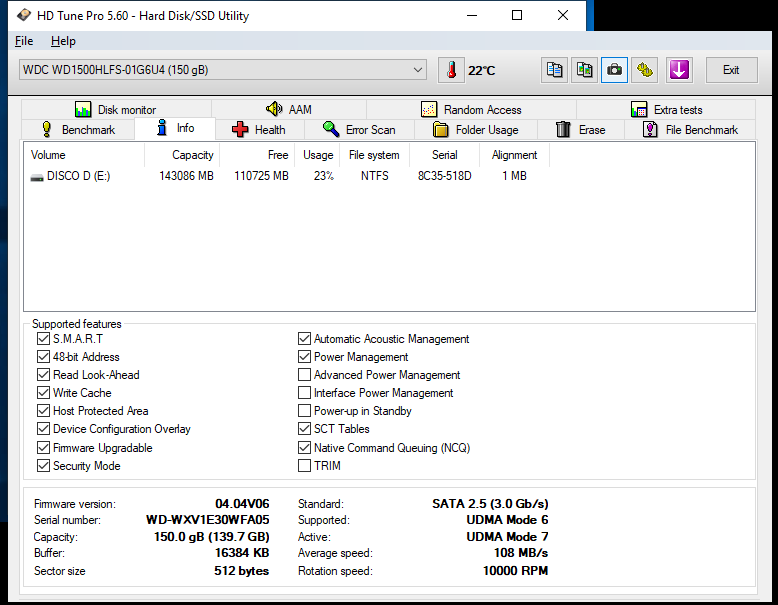Click the 10000 RPM rotation speed value
Screen dimensions: 778x605
[516, 571]
